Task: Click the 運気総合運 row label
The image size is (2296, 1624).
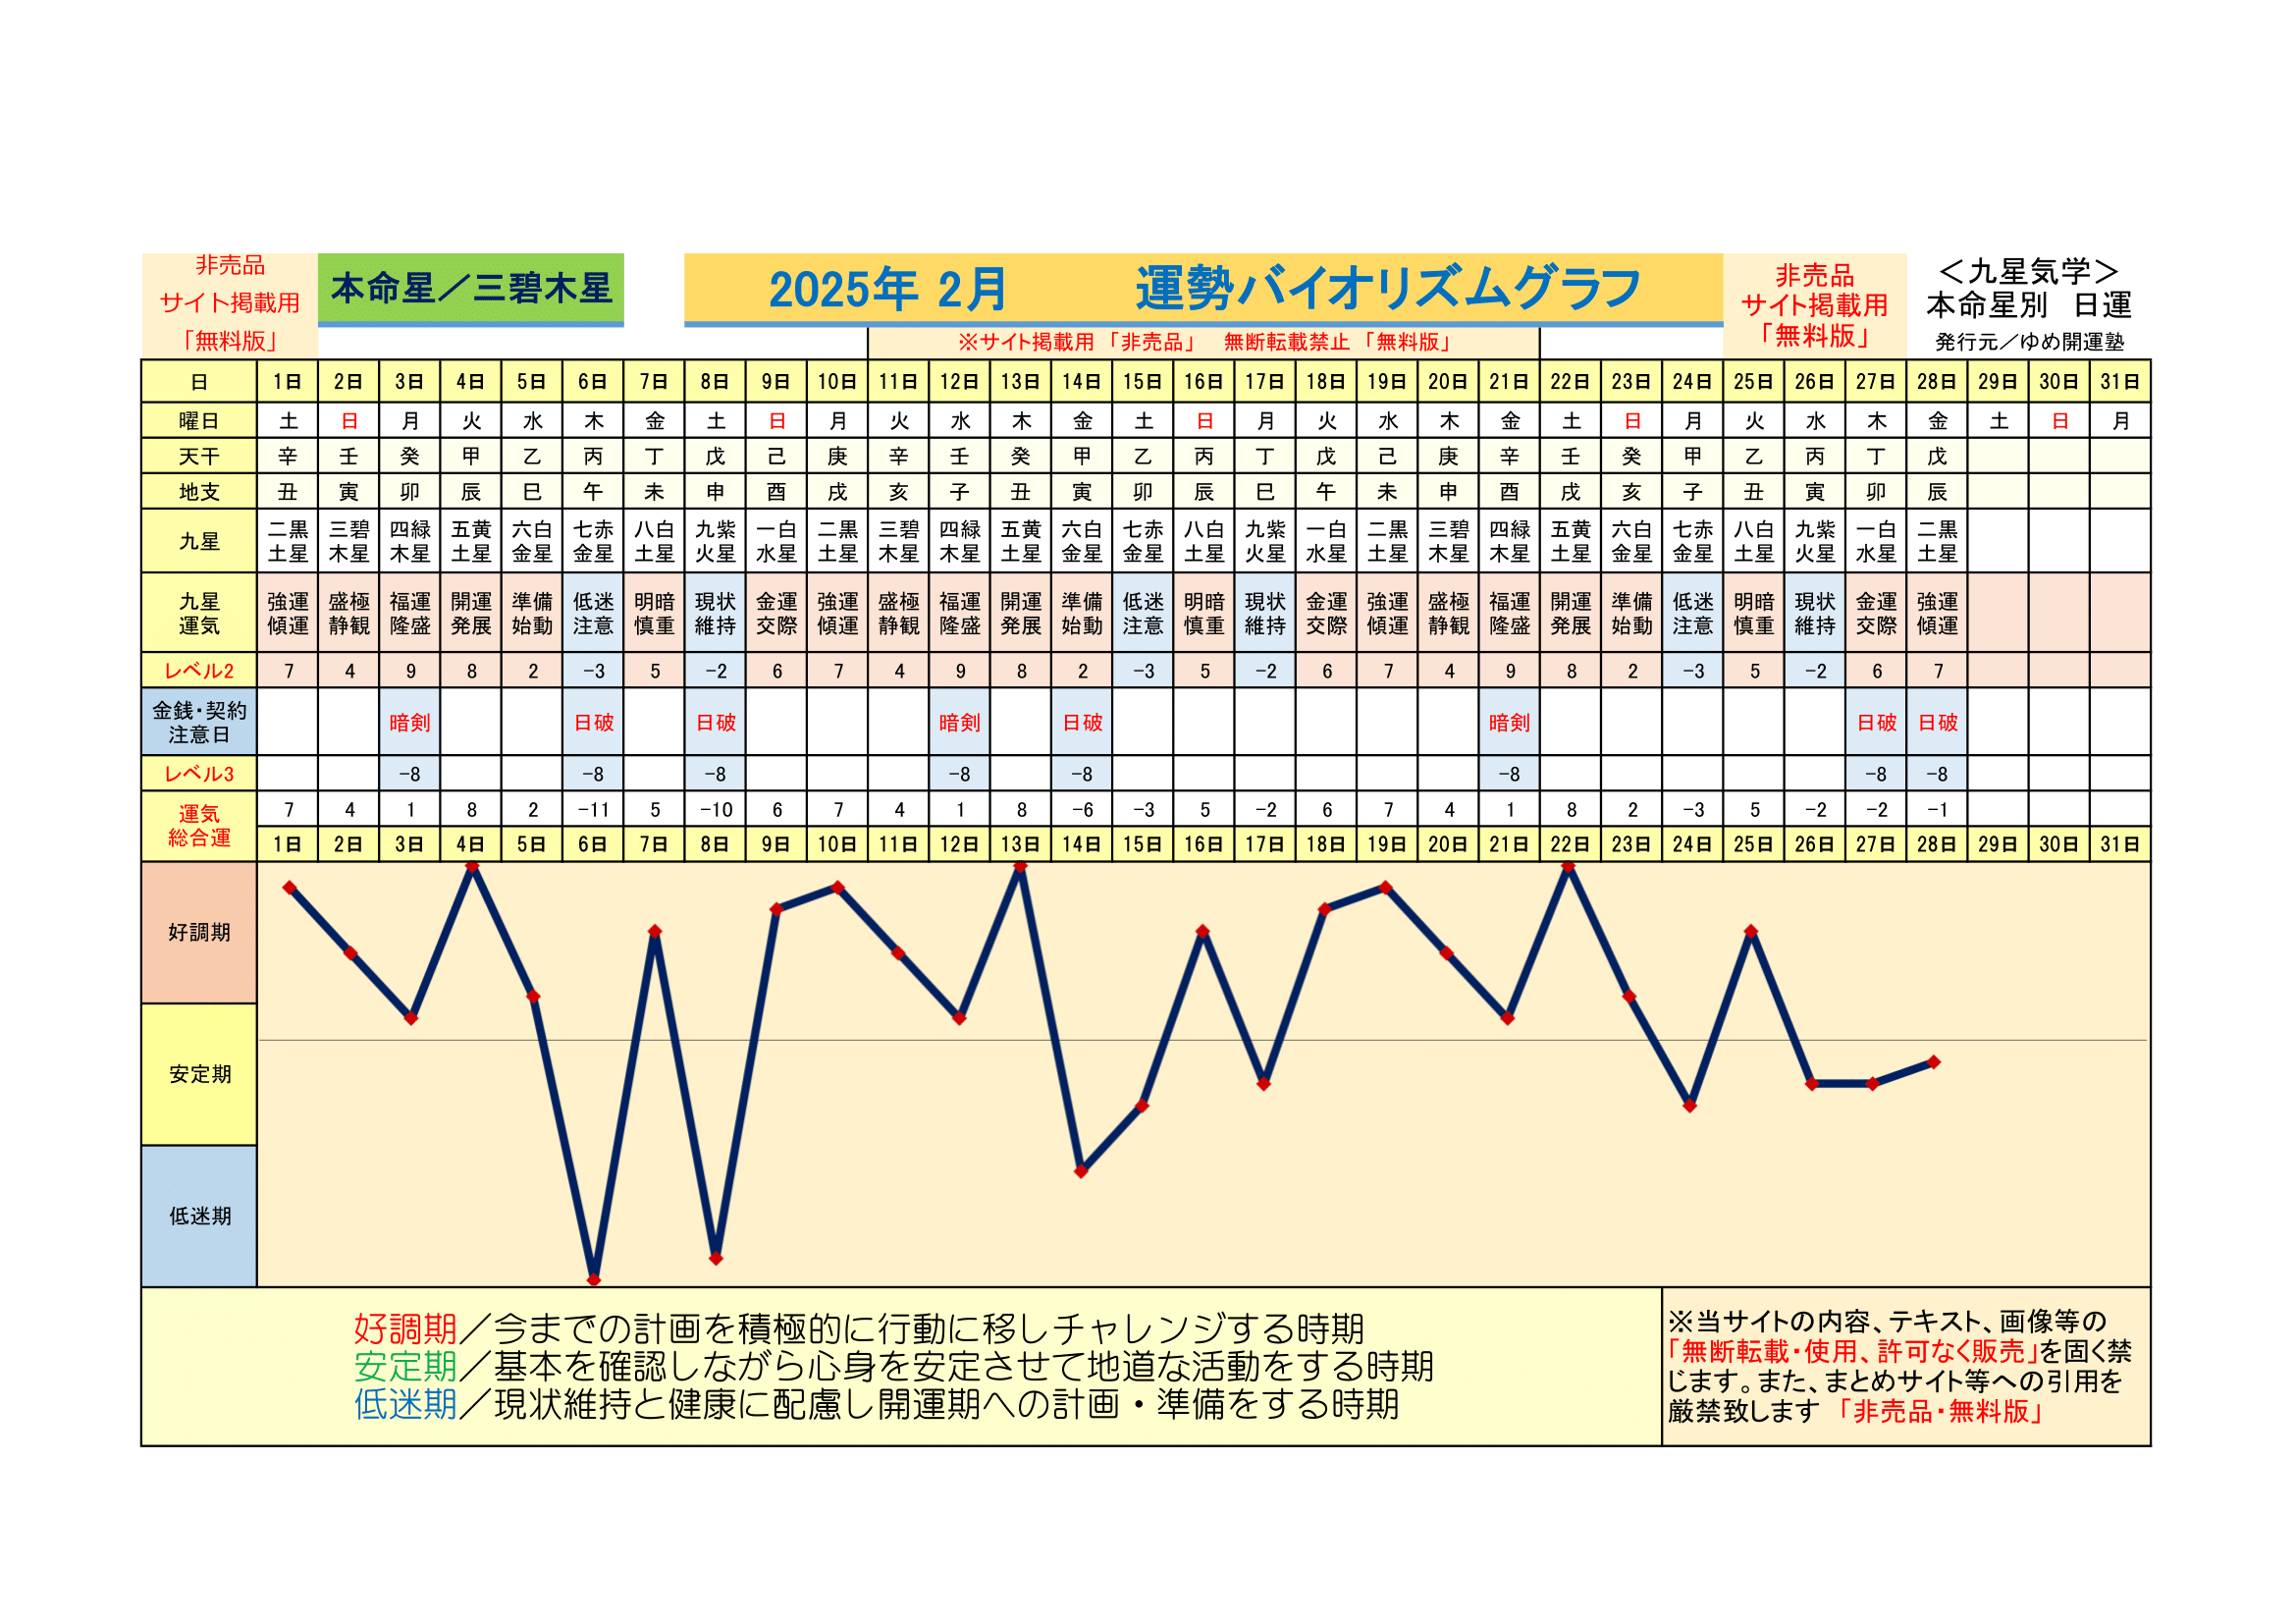Action: point(199,826)
